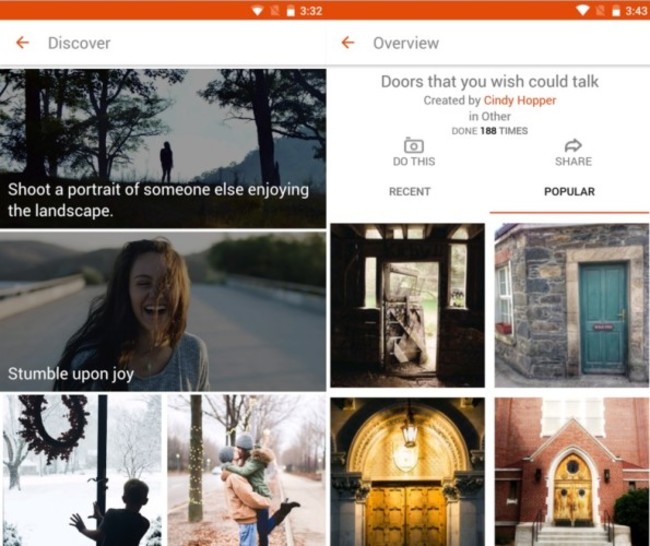This screenshot has width=650, height=546.
Task: Tap the no-SIM icon beside 3:32
Action: 274,10
